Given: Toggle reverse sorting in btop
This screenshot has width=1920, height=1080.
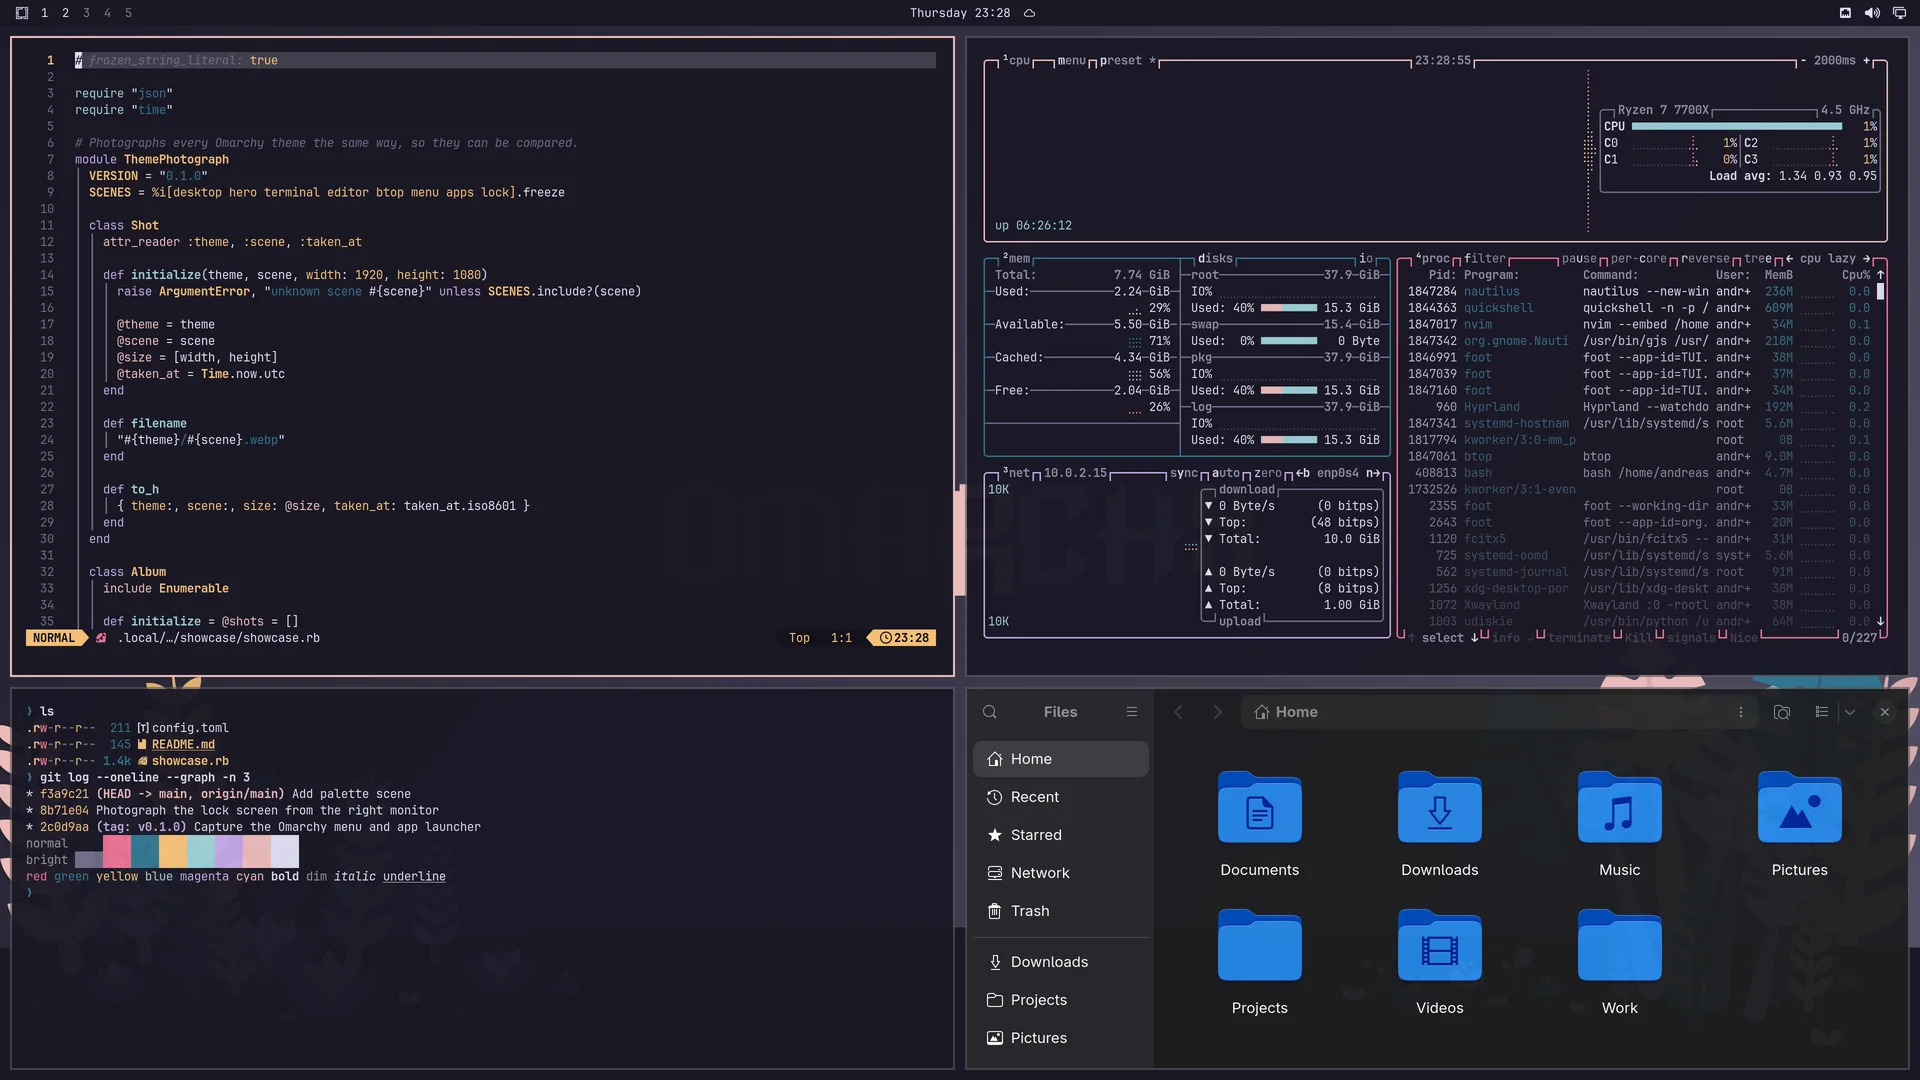Looking at the screenshot, I should click(x=1705, y=259).
